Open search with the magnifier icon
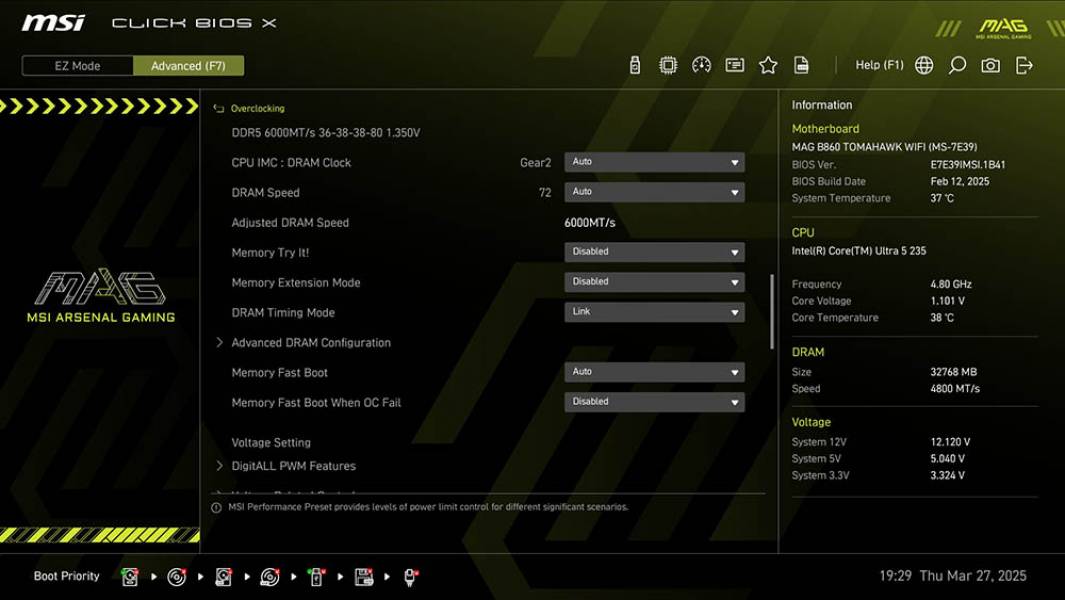 (957, 65)
